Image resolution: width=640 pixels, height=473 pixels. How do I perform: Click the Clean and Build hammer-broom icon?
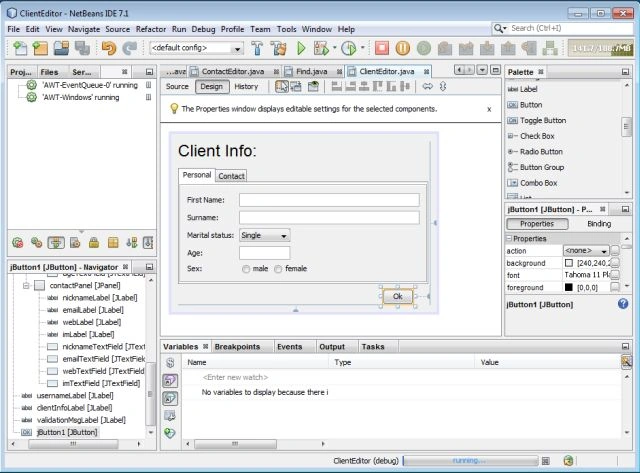click(279, 48)
